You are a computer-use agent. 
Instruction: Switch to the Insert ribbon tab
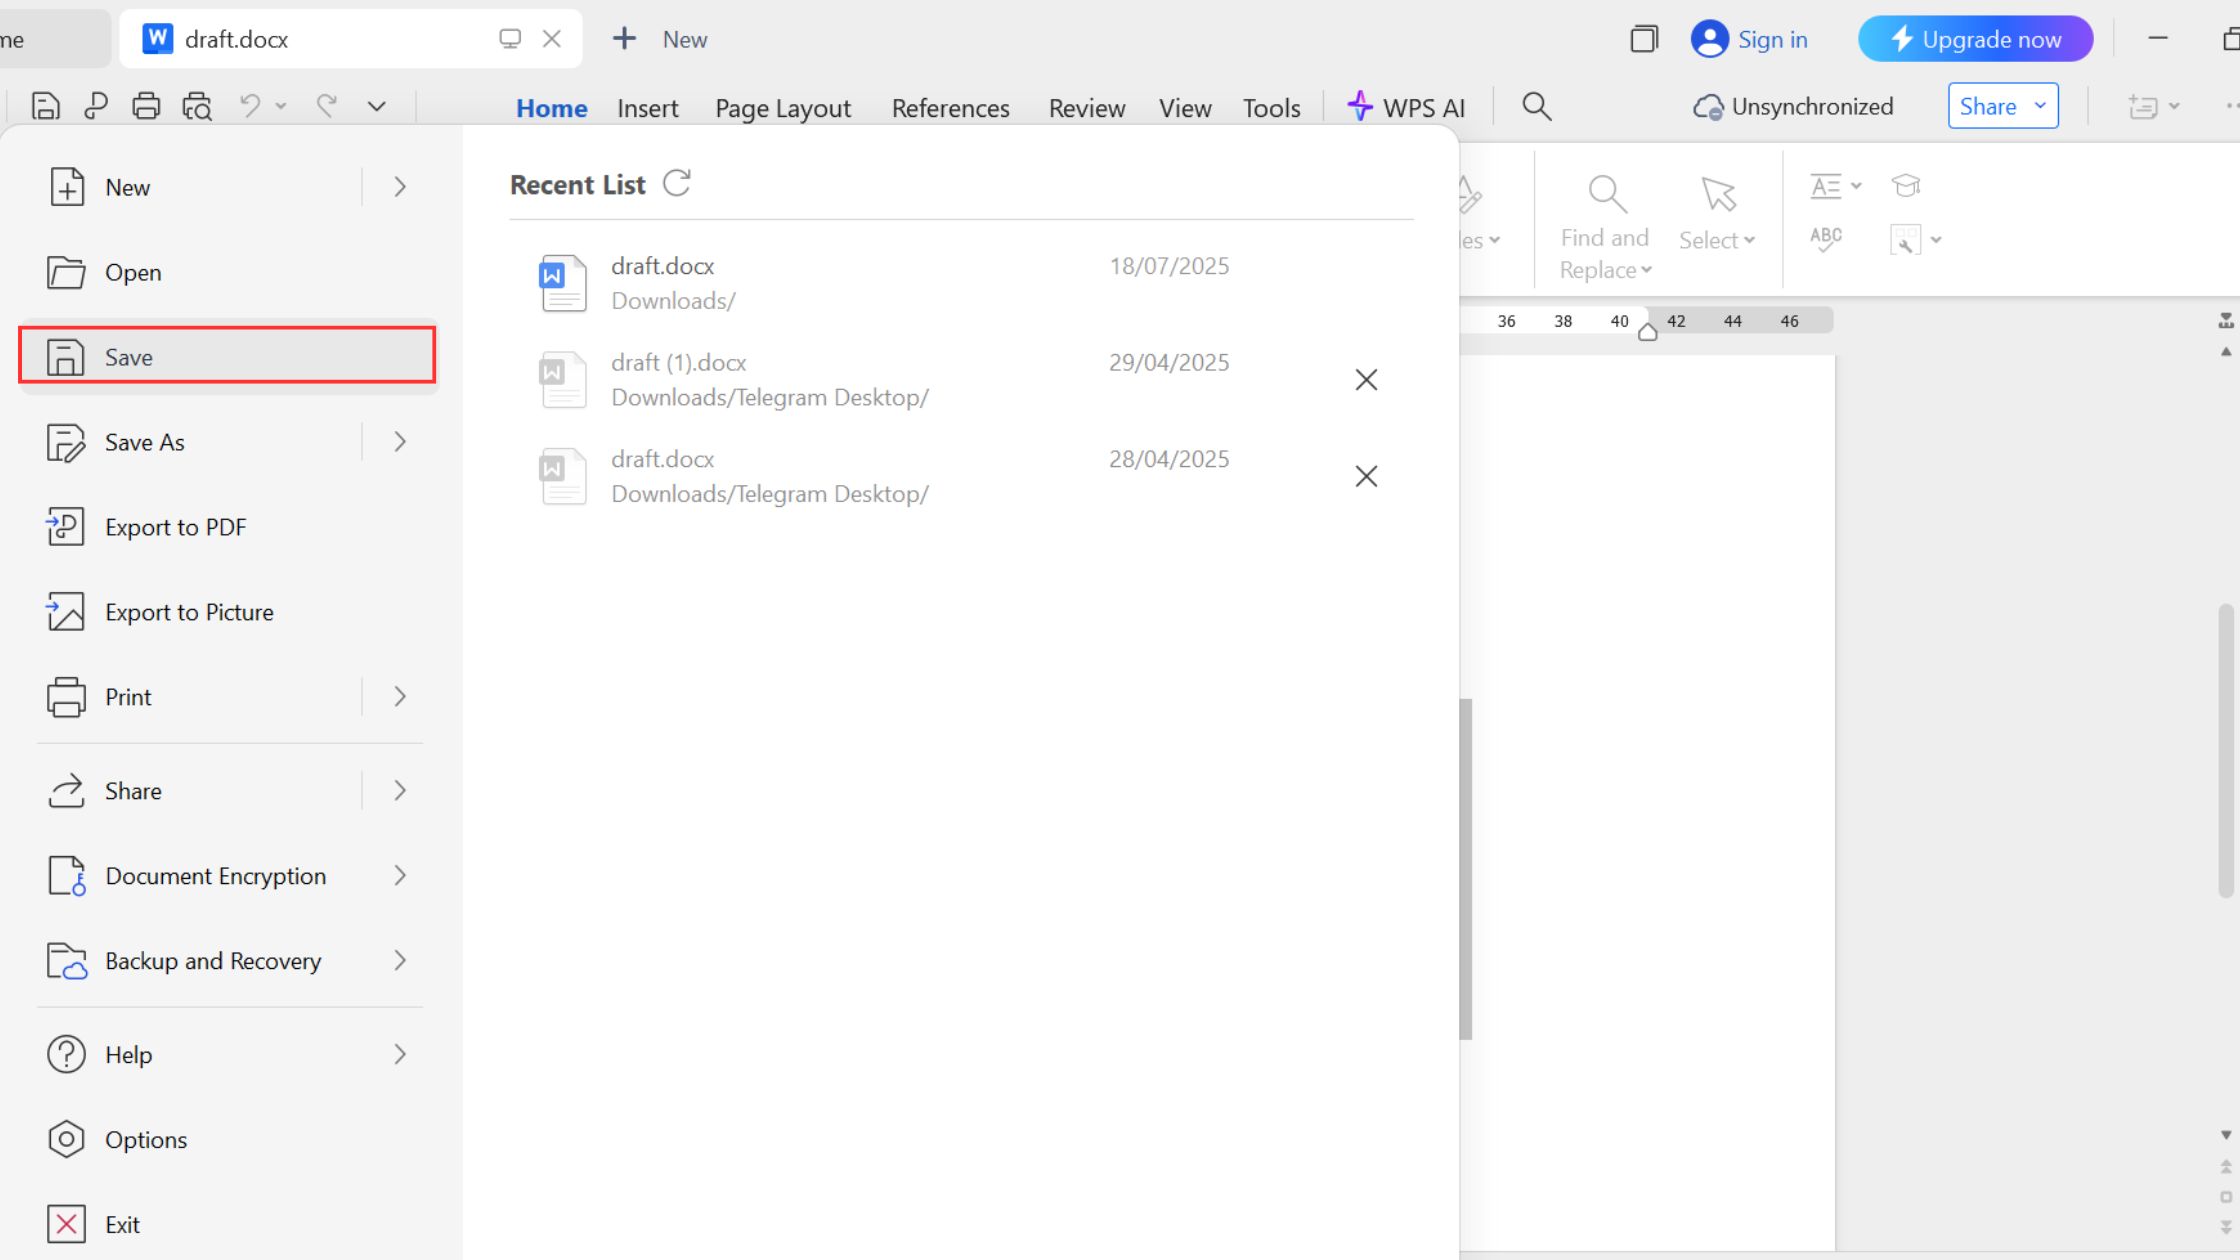(647, 108)
